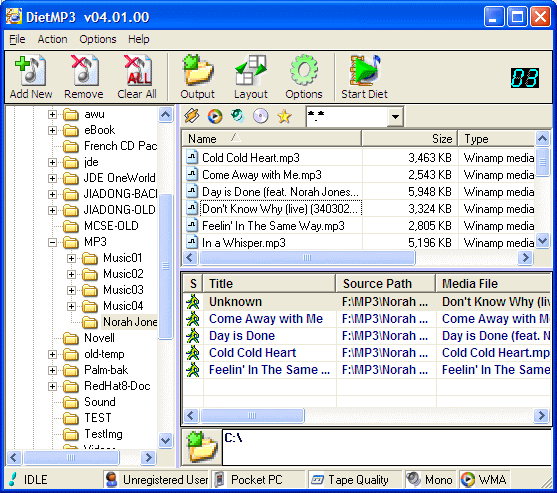Viewport: 557px width, 493px height.
Task: Click the DietMP3 title bar application icon
Action: [14, 16]
